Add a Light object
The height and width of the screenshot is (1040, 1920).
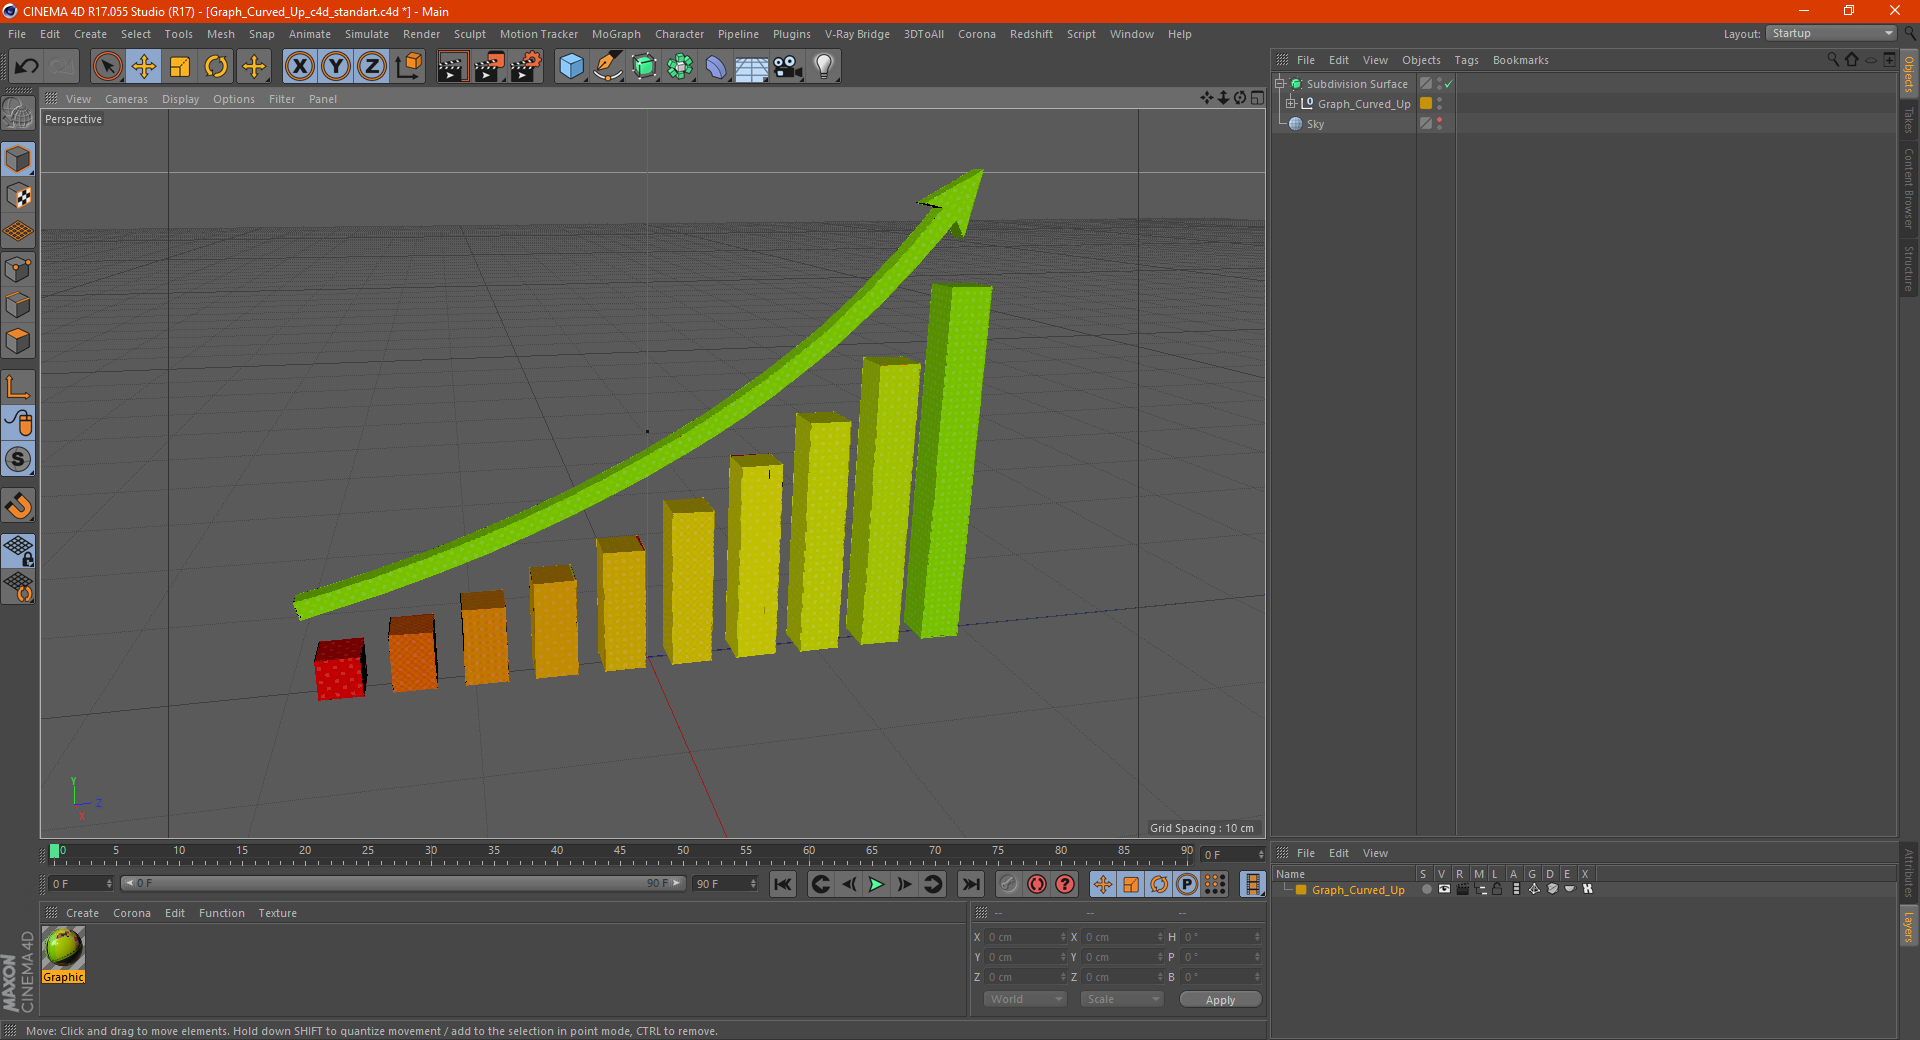824,67
